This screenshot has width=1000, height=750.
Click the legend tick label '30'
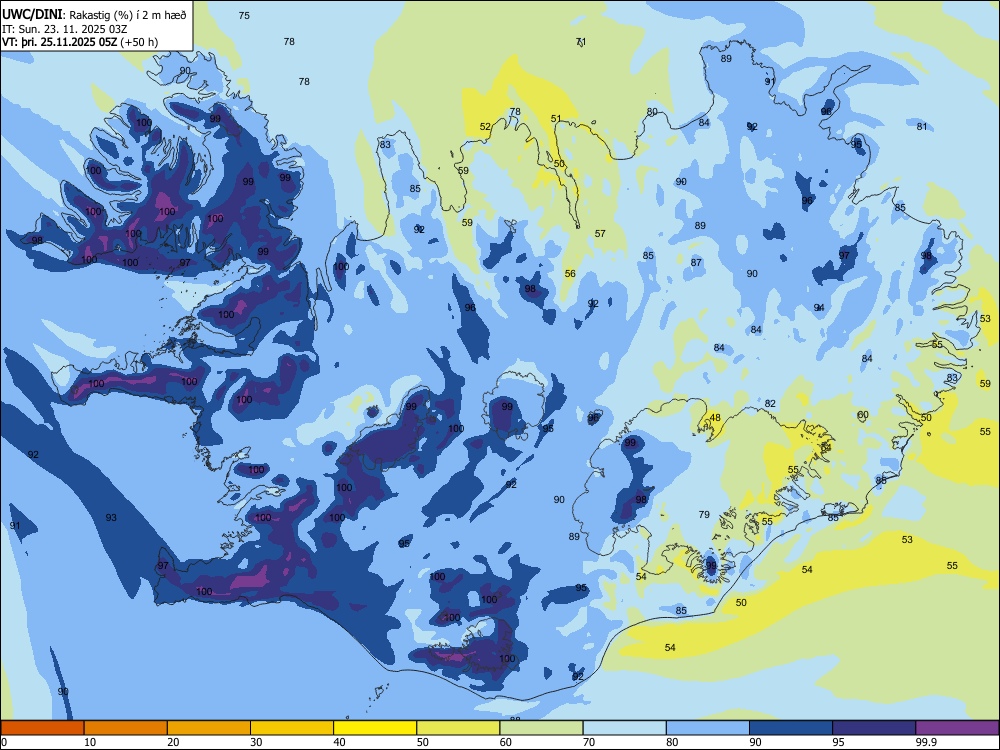[256, 742]
